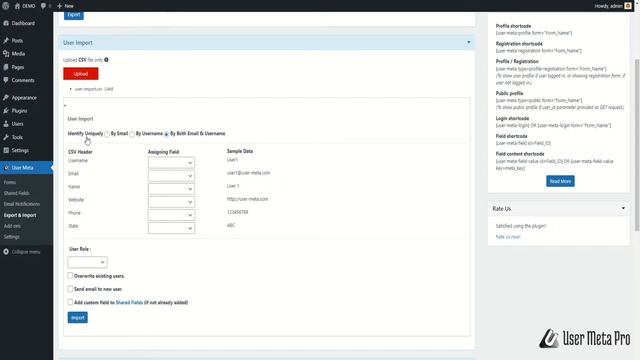Open Assigning Field dropdown for Website
Screen dimensions: 640x360
[x=171, y=202]
